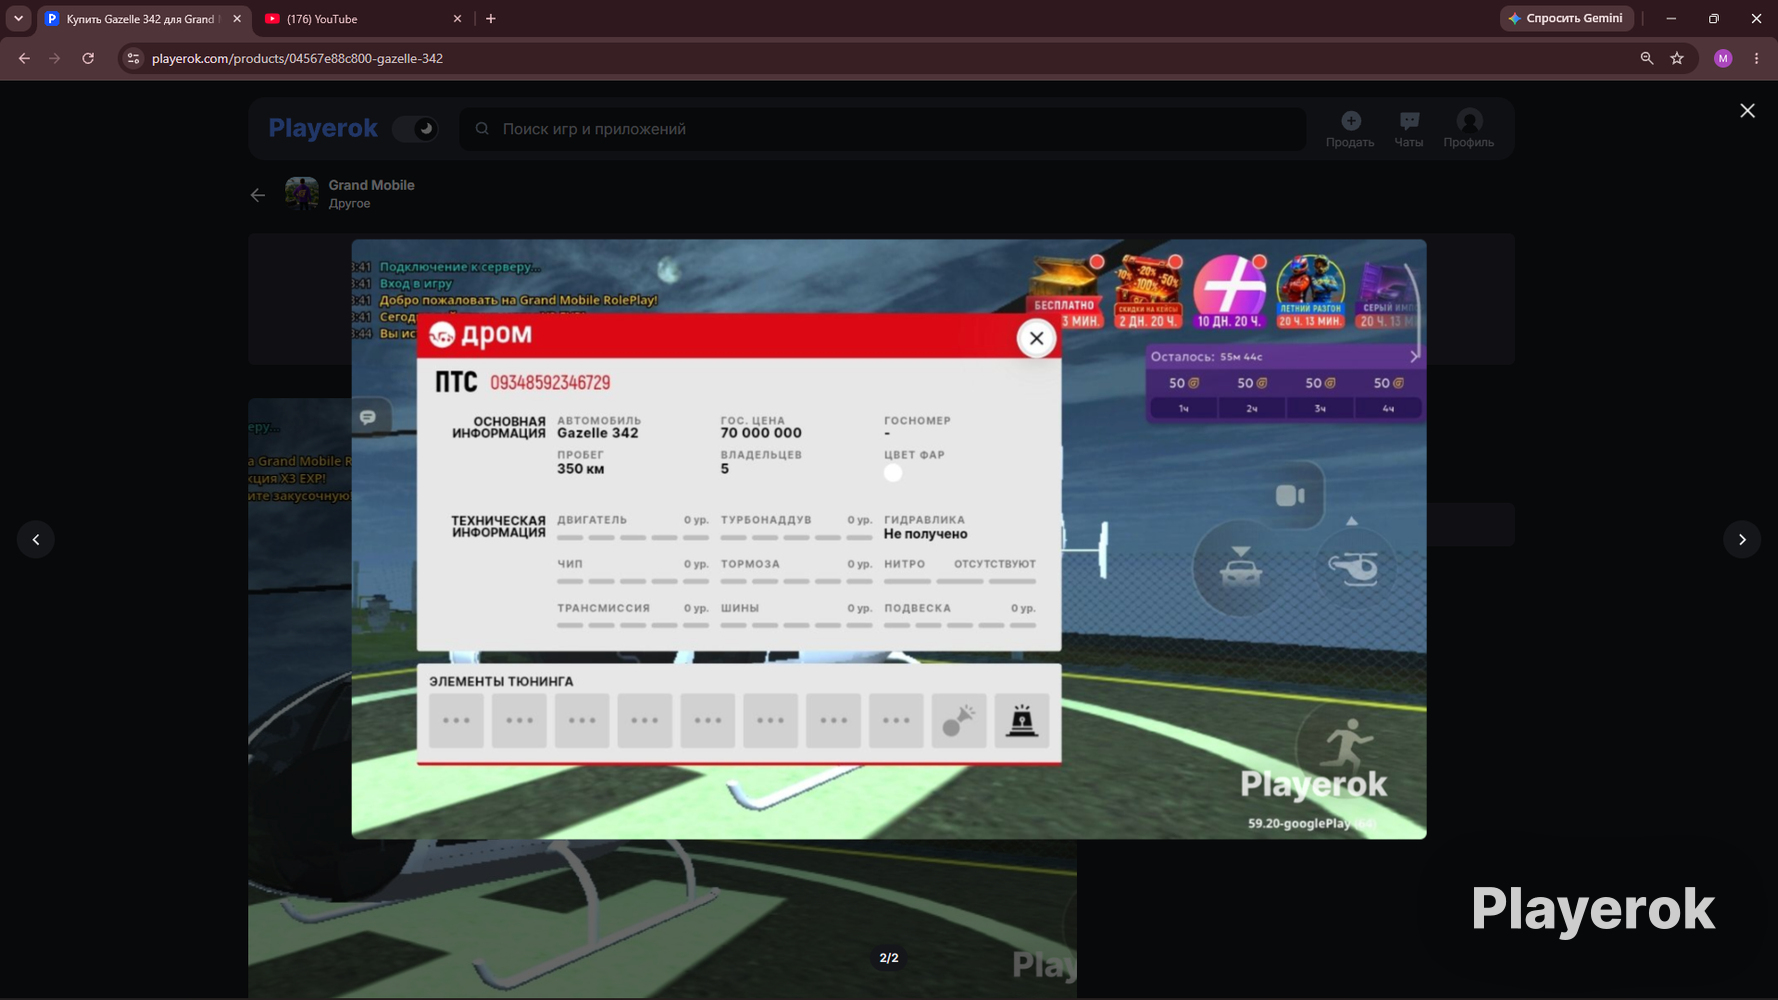Bookmark this page with the star icon
Image resolution: width=1778 pixels, height=1000 pixels.
tap(1677, 58)
